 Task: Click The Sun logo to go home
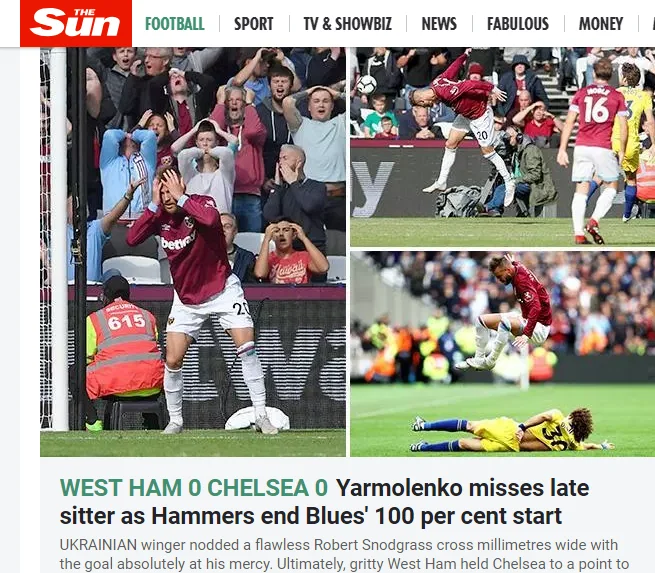click(76, 23)
